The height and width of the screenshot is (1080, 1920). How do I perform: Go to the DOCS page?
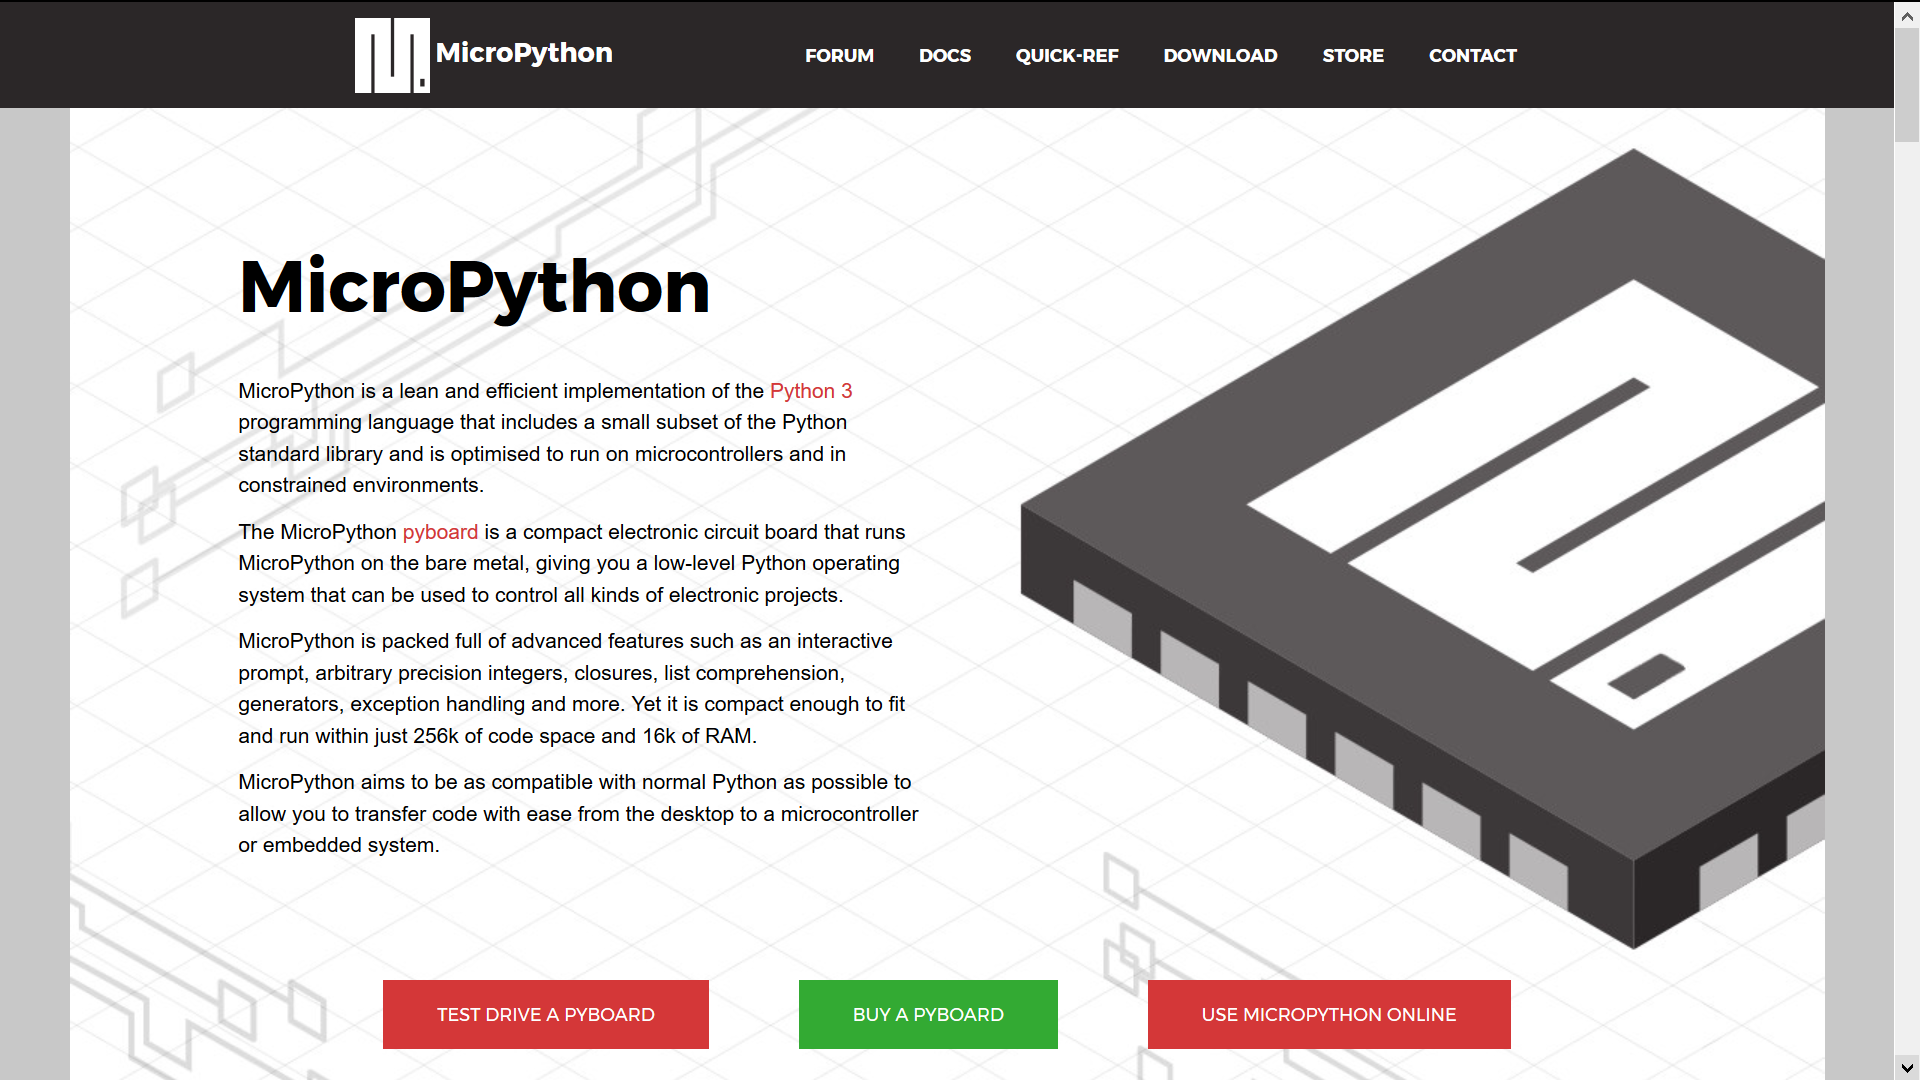click(944, 56)
